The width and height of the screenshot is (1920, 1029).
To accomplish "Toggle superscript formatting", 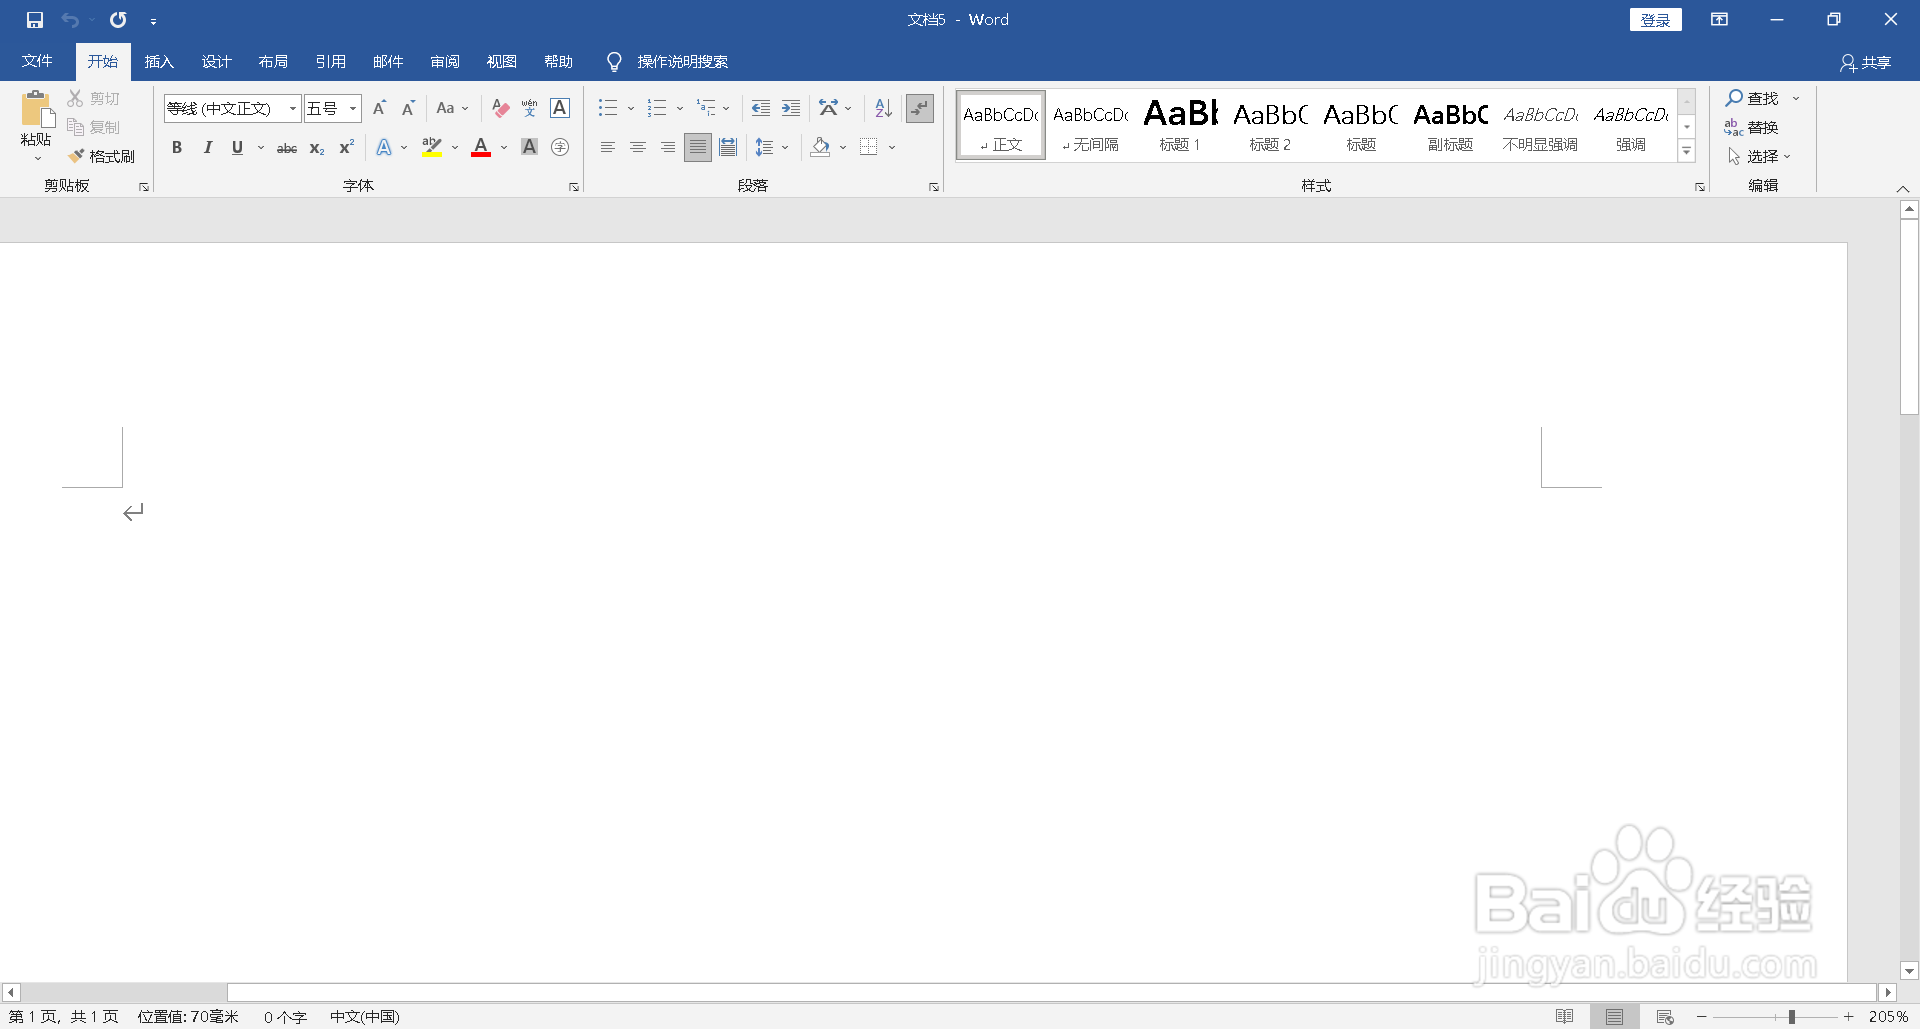I will click(x=347, y=147).
